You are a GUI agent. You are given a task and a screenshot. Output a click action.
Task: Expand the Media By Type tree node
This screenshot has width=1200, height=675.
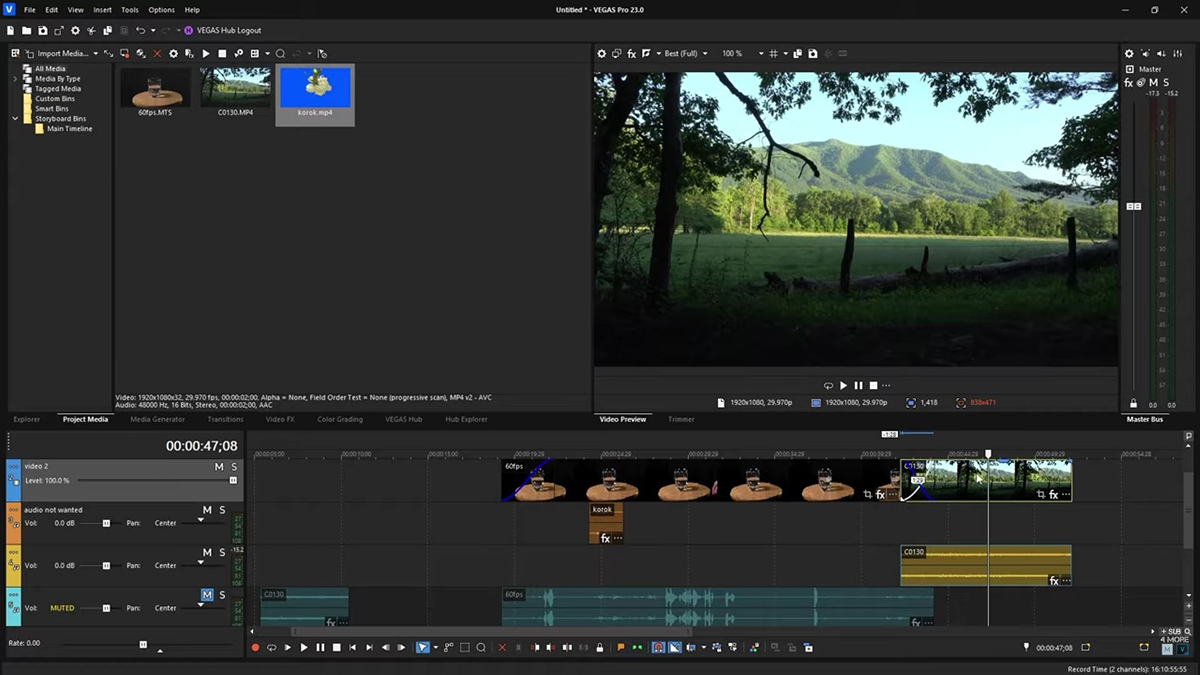click(x=15, y=79)
